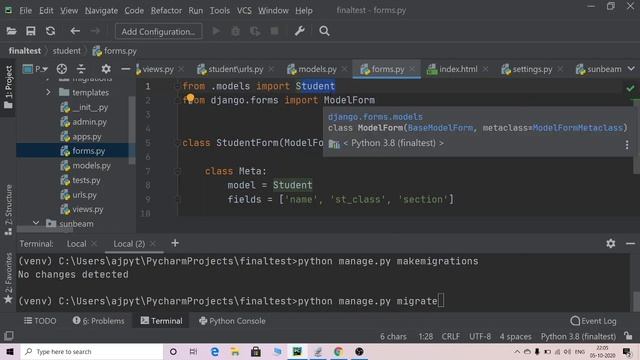The image size is (640, 360).
Task: Open the TODO tool window
Action: (x=40, y=321)
